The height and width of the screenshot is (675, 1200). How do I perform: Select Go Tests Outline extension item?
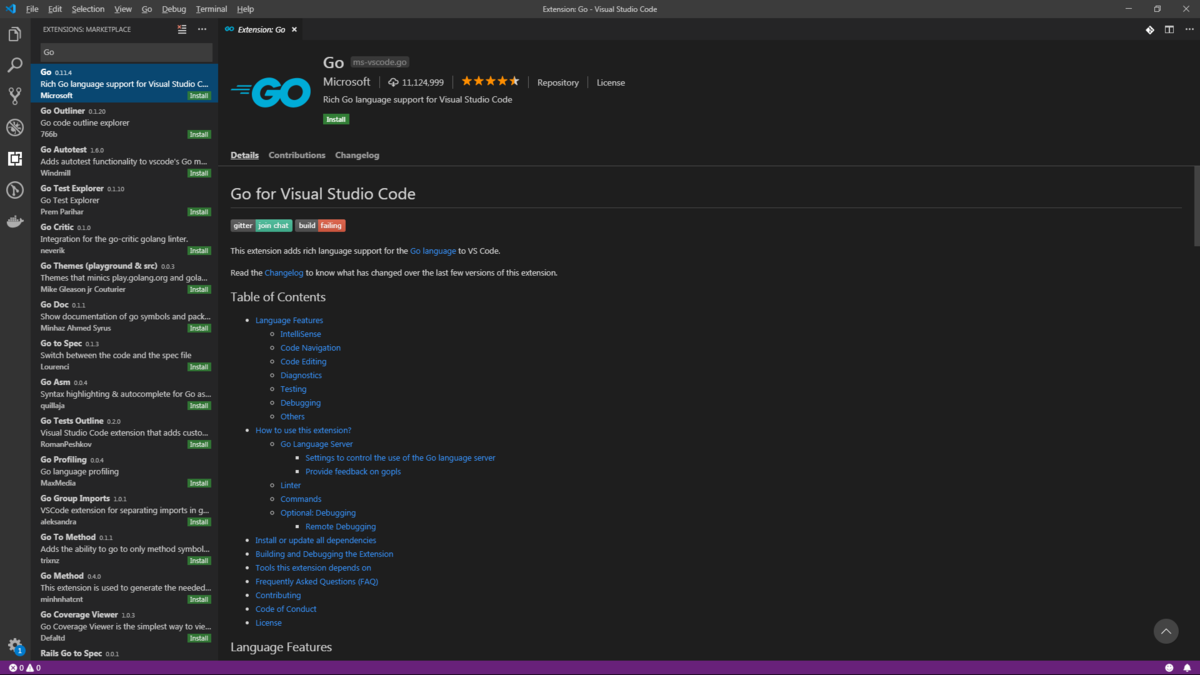coord(124,433)
